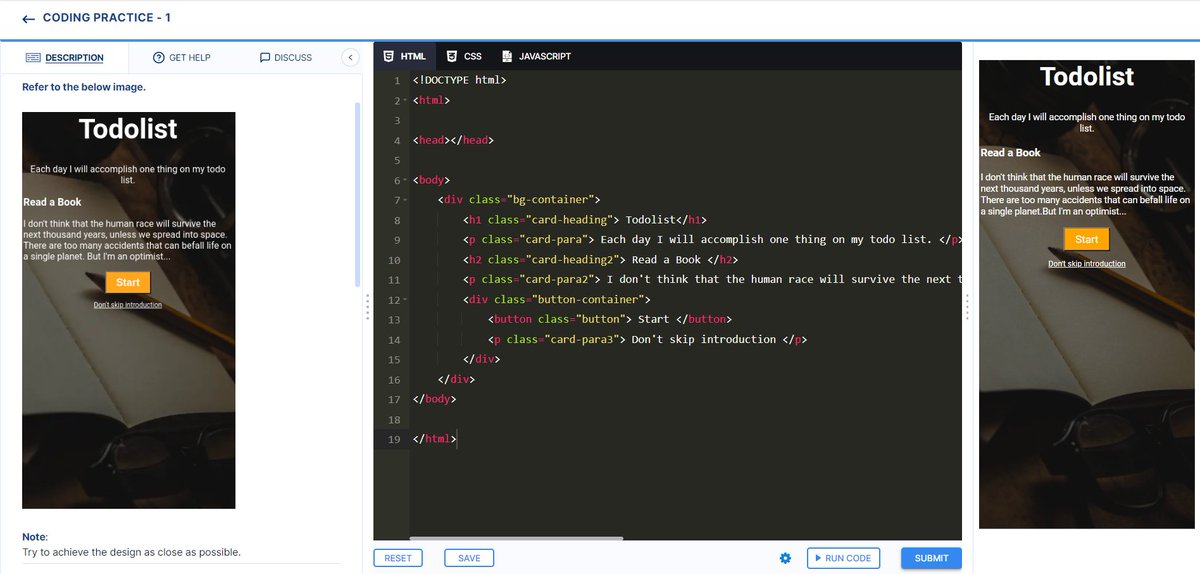
Task: Place cursor at closing html tag line 19
Action: click(x=434, y=439)
